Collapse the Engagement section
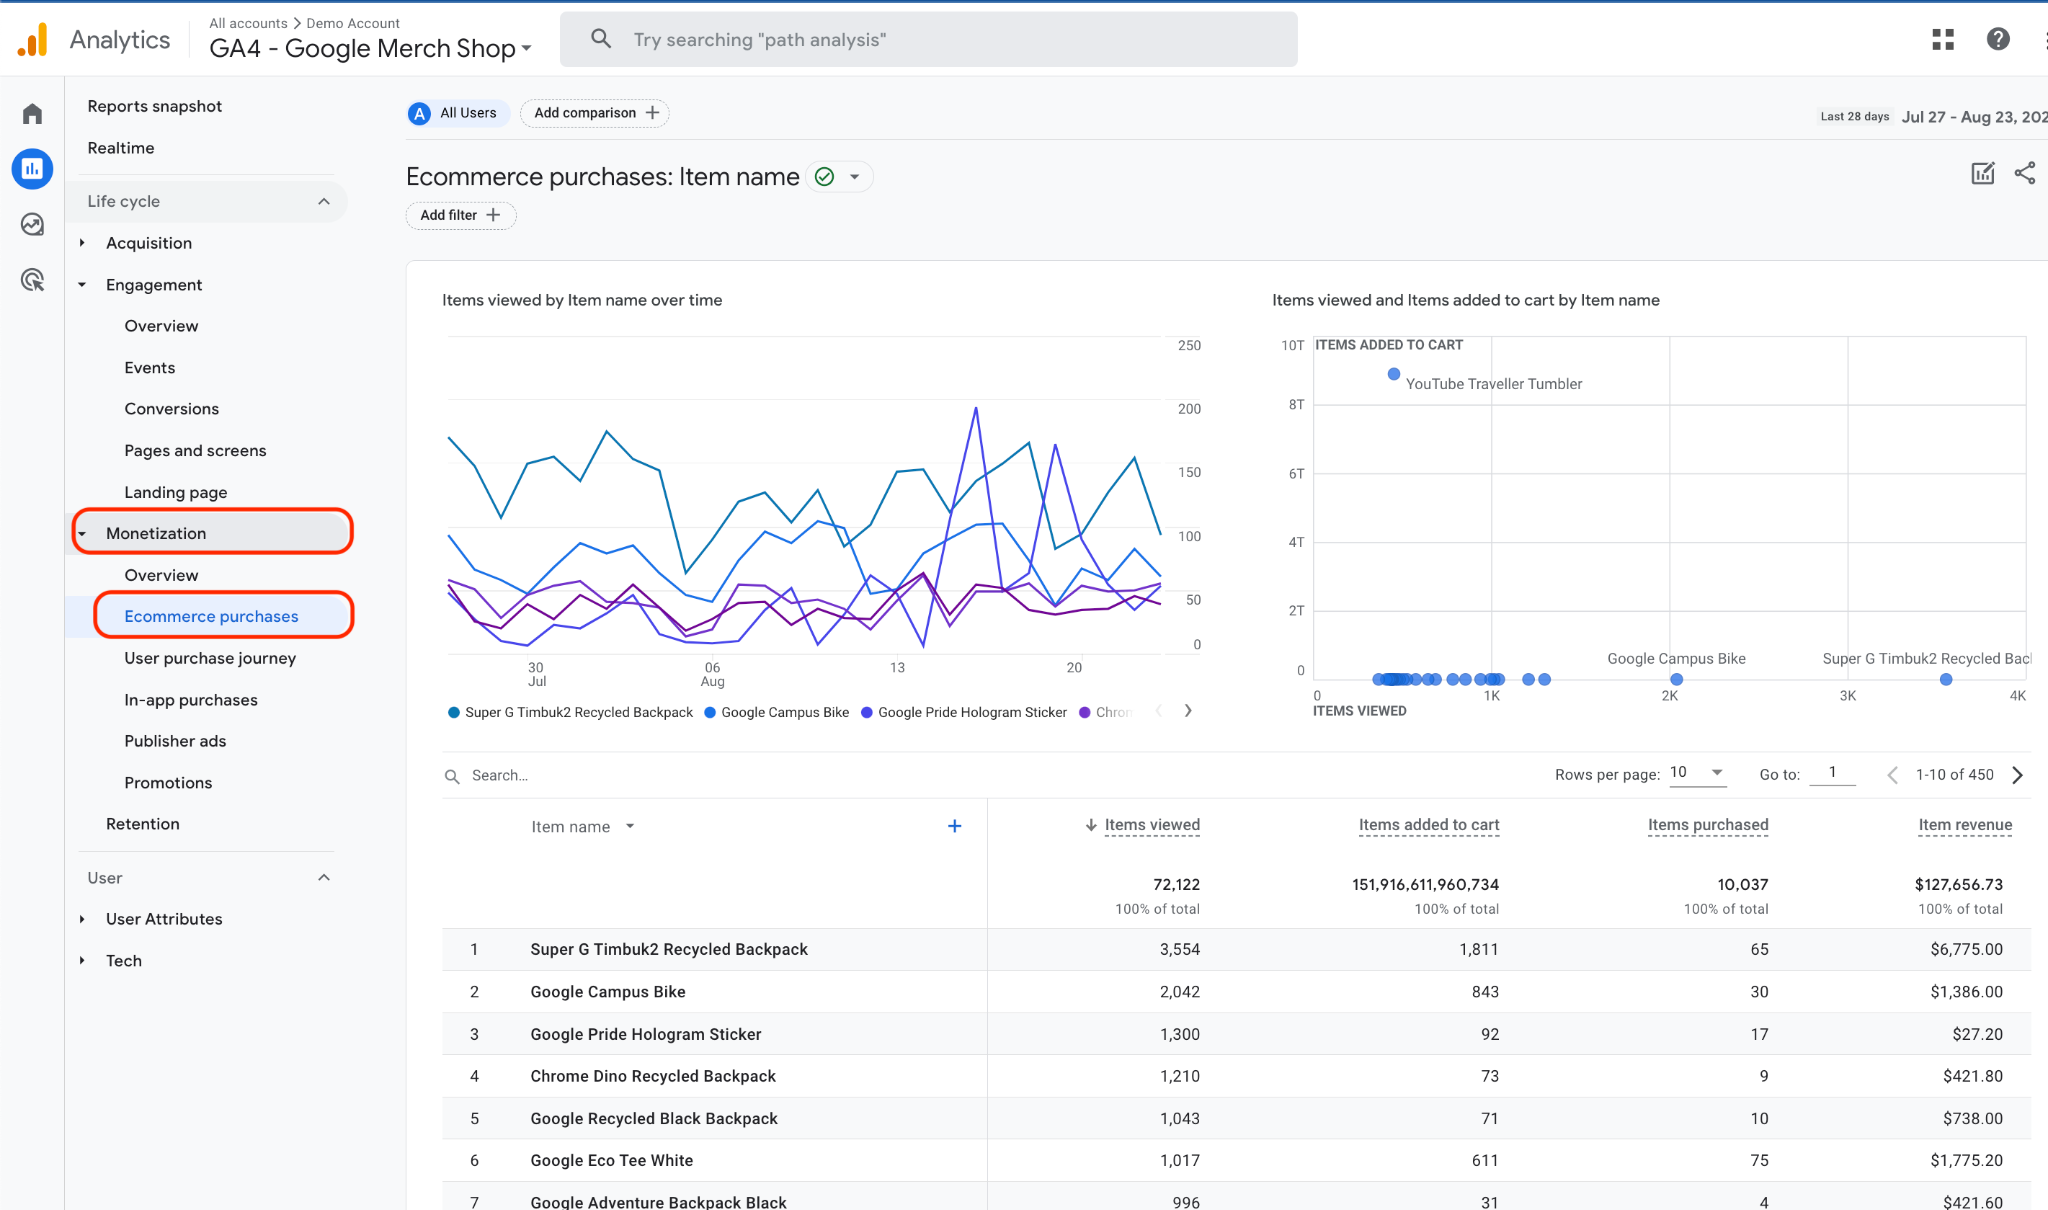This screenshot has height=1210, width=2048. click(x=82, y=285)
